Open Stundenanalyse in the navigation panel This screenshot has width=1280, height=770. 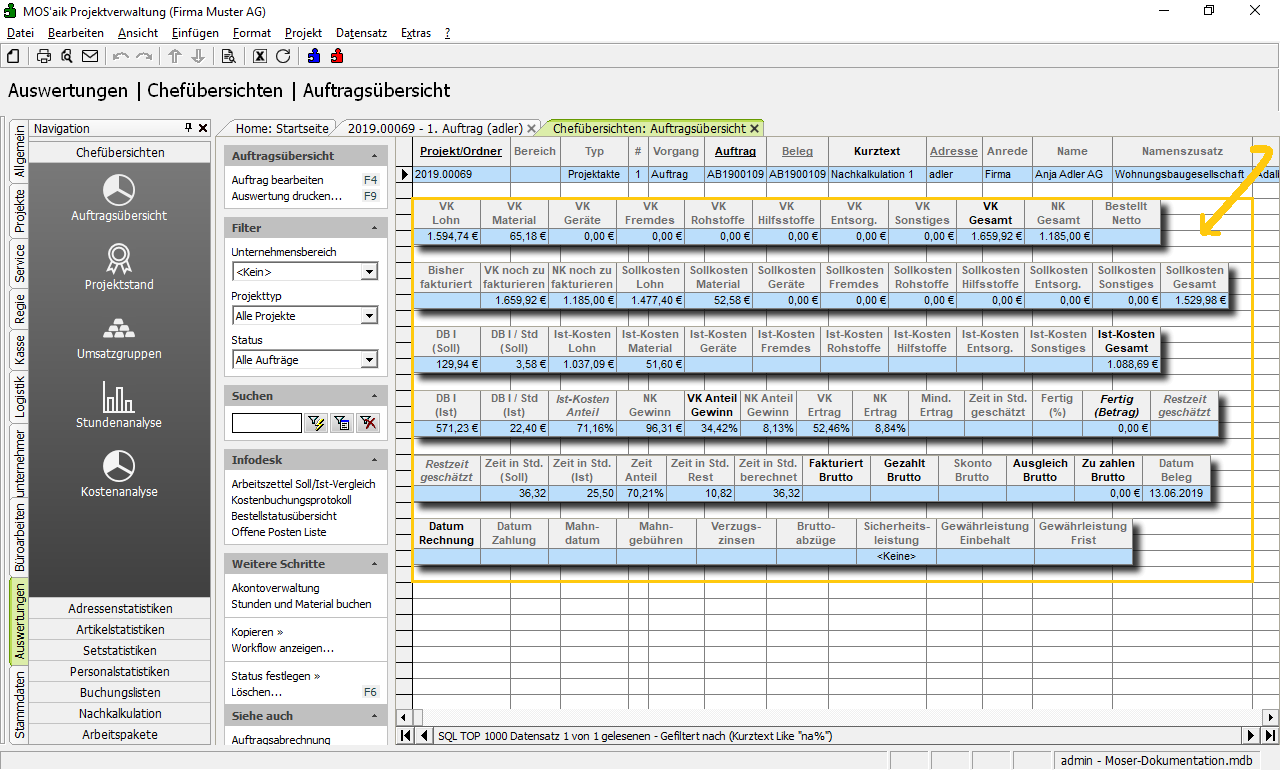[x=119, y=404]
